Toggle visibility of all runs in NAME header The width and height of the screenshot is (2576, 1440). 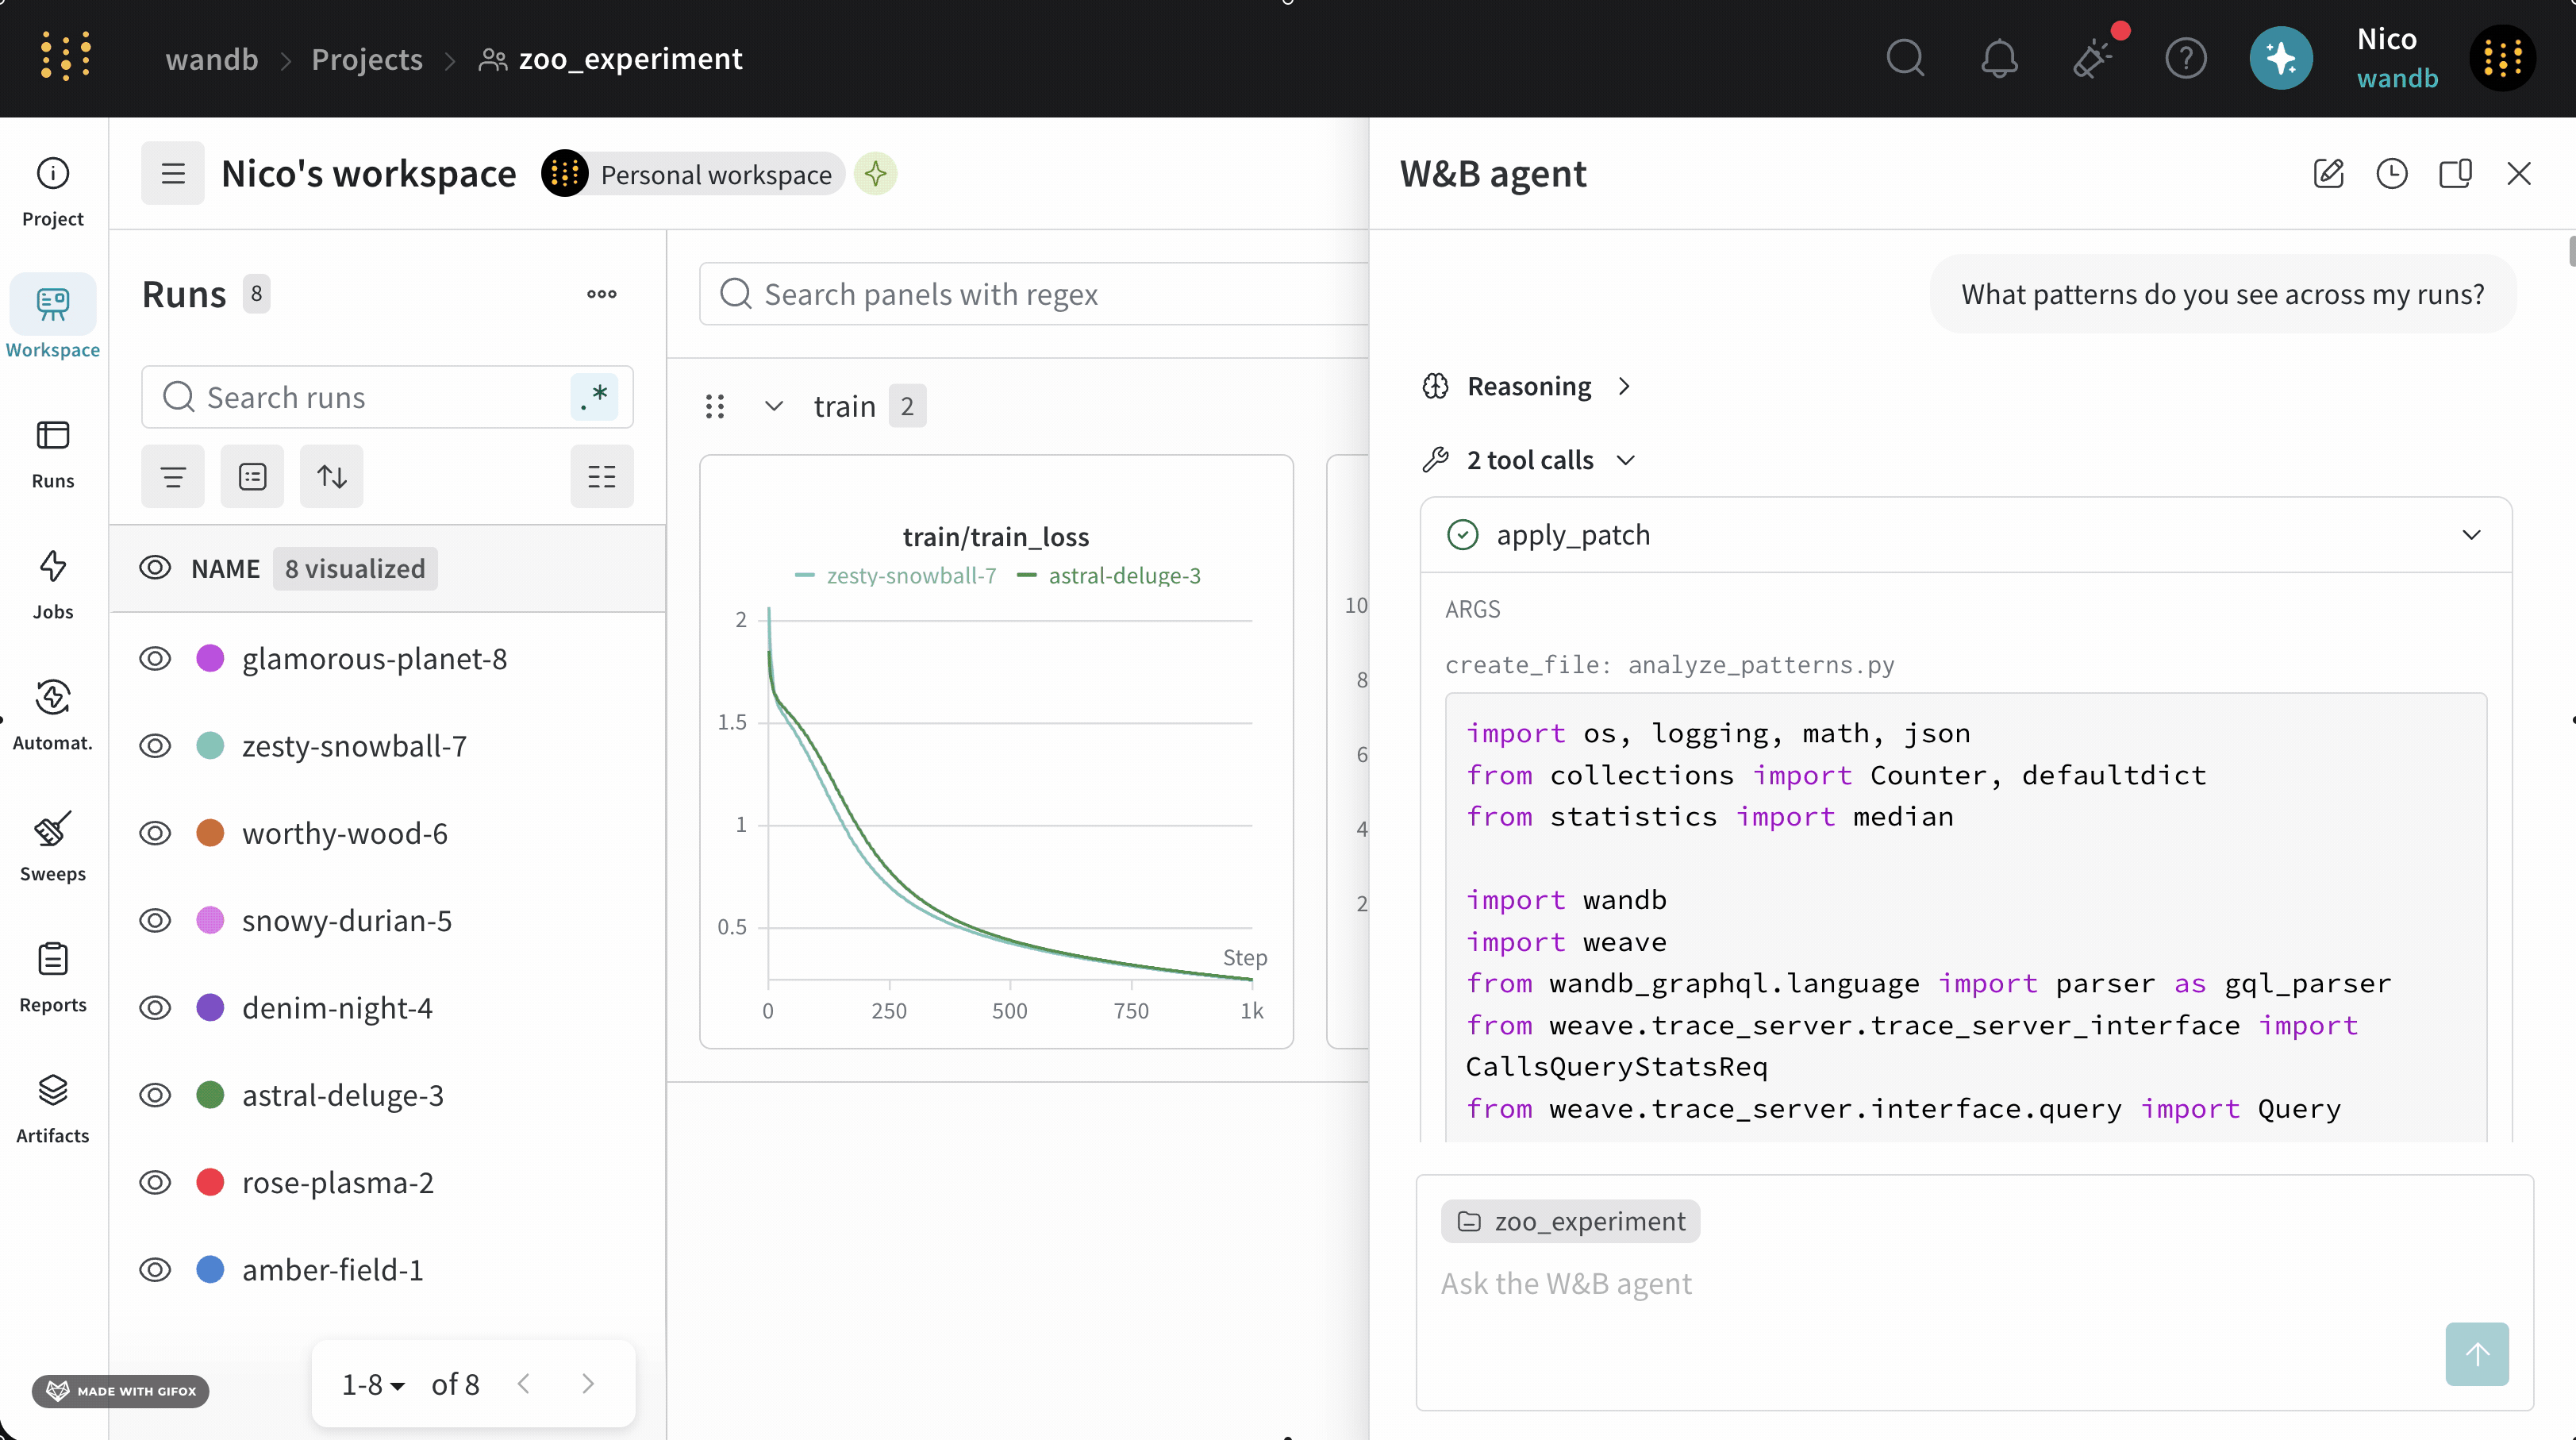(155, 568)
